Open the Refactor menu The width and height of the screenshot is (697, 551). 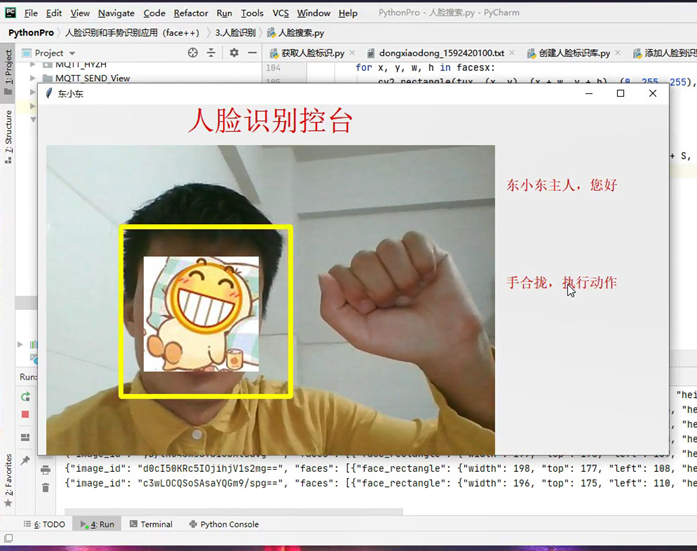pos(191,13)
